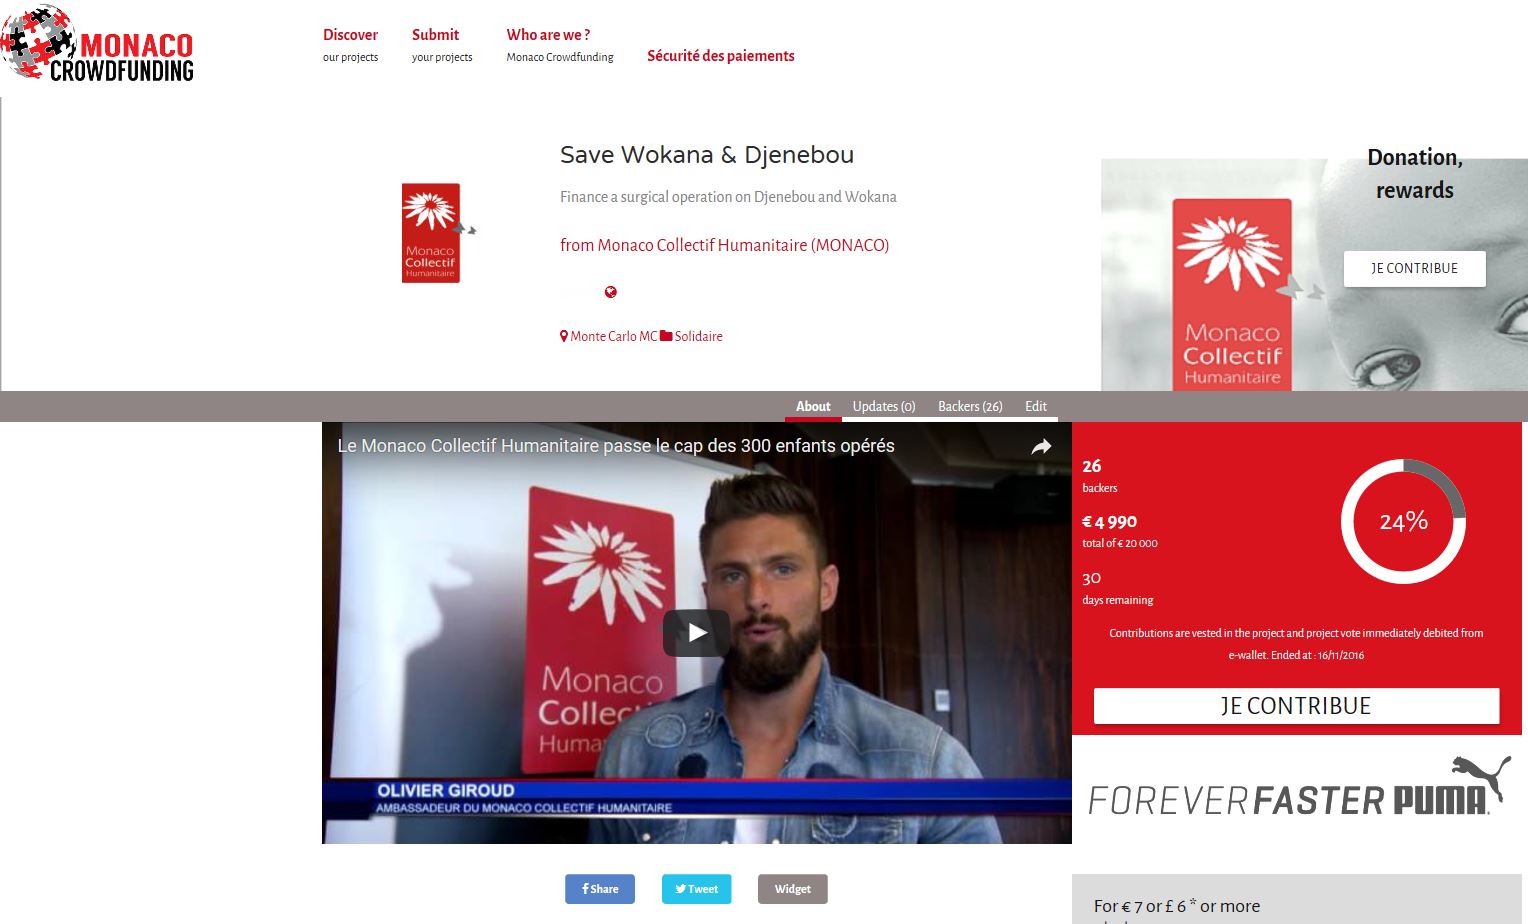Tweet the project on Twitter
The width and height of the screenshot is (1528, 924).
696,889
